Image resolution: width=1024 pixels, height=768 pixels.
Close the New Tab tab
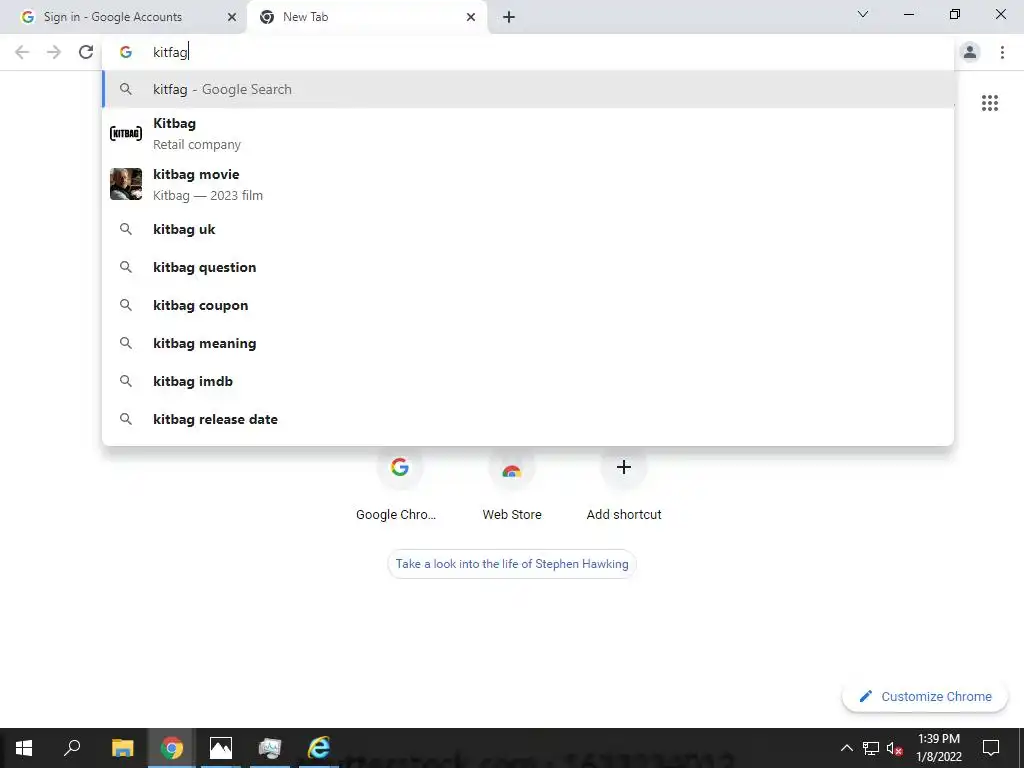pyautogui.click(x=471, y=17)
